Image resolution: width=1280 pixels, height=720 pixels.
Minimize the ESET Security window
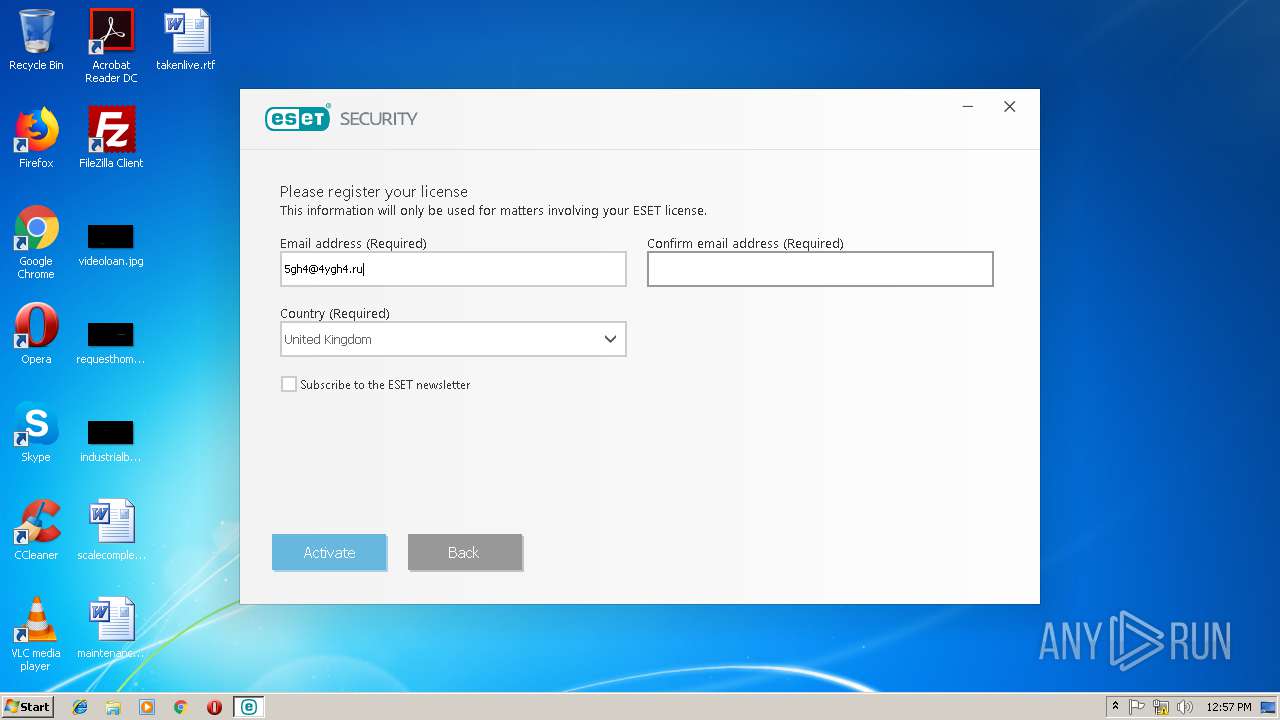pos(968,107)
